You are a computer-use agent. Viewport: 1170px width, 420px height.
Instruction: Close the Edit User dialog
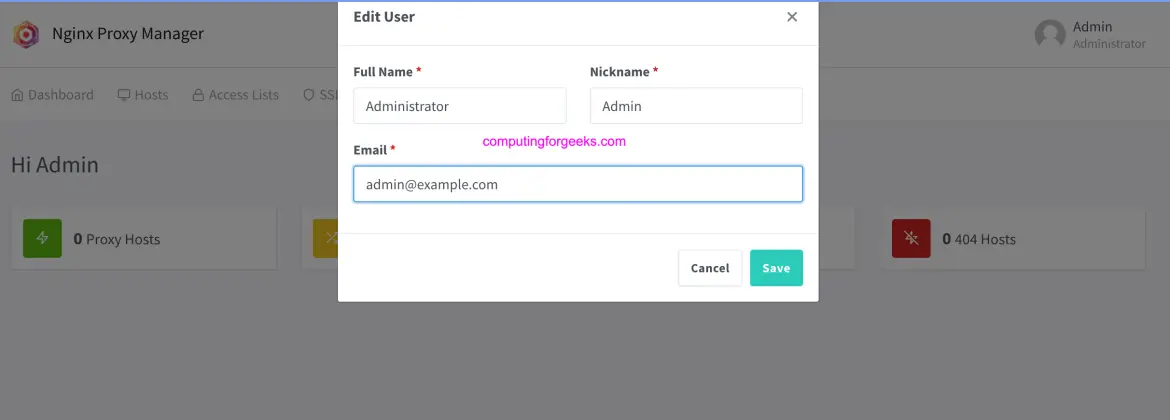(792, 17)
